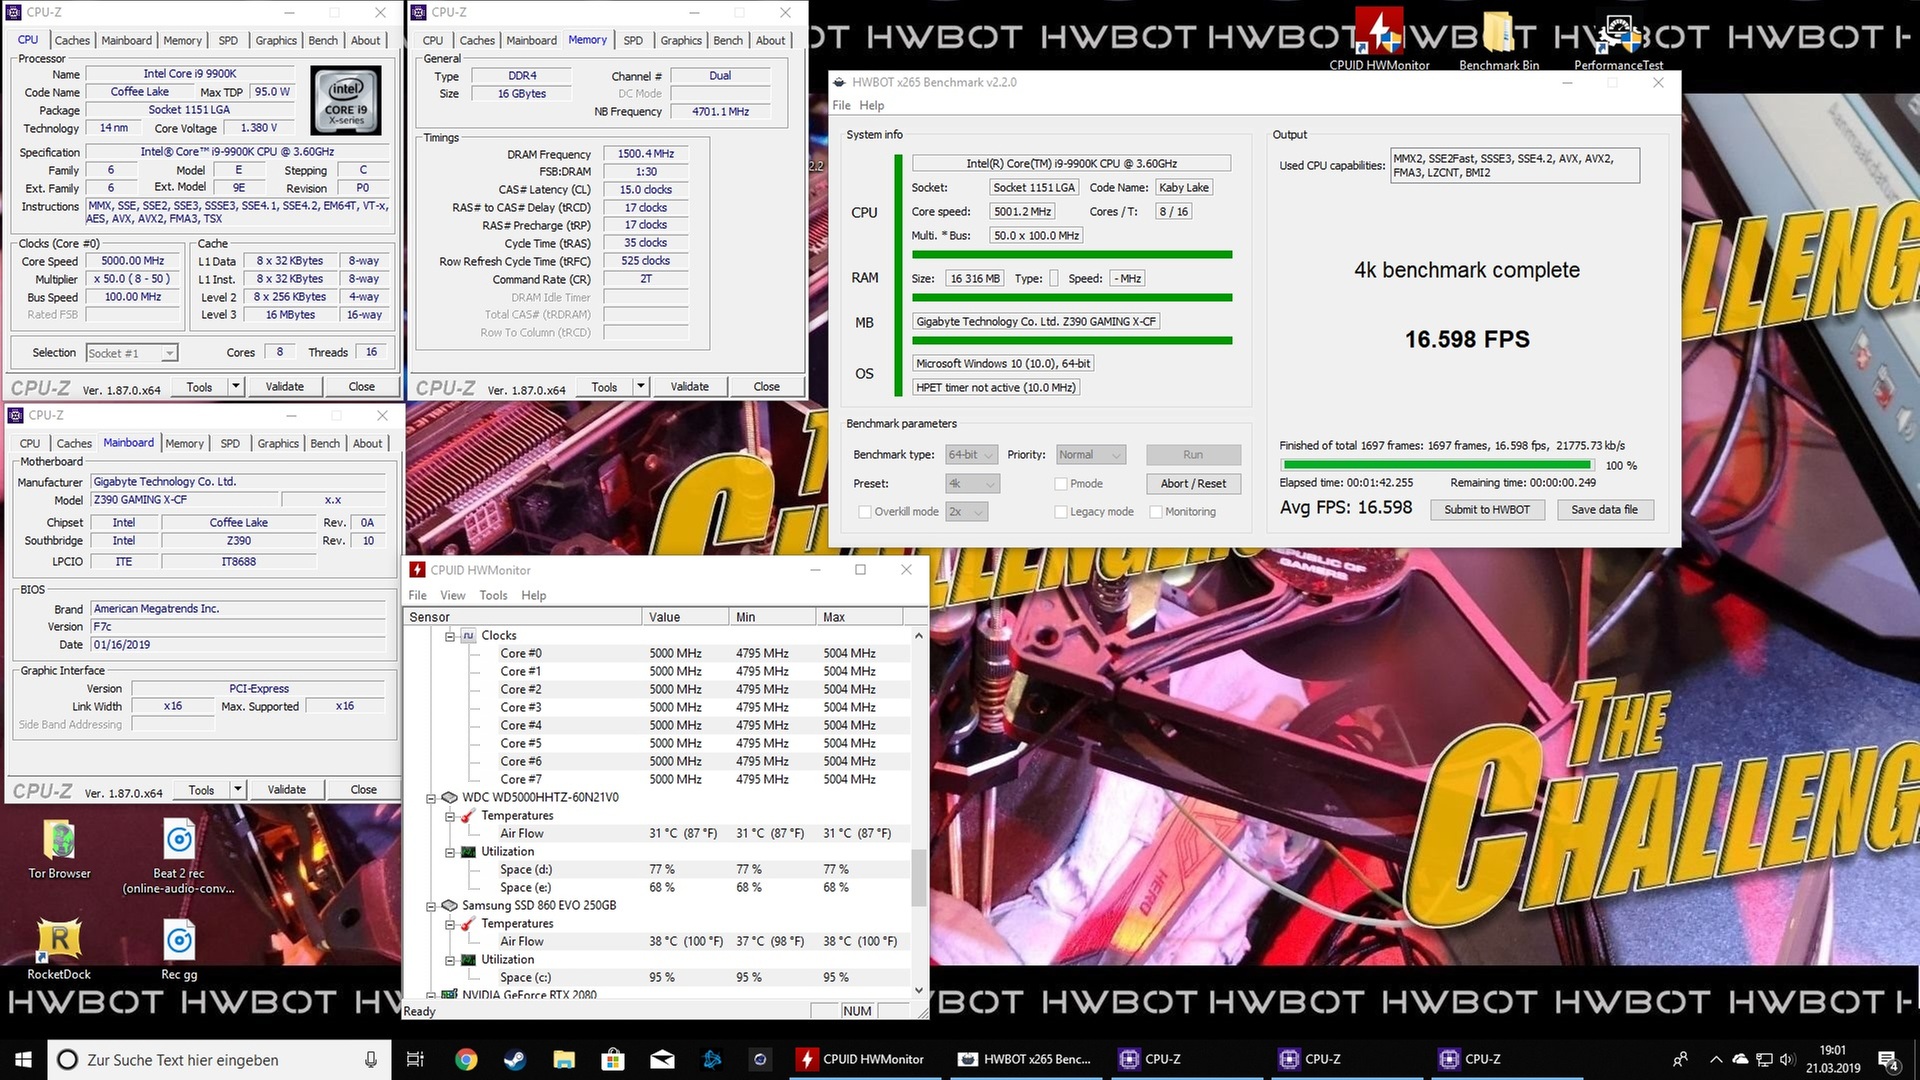Launch Google Chrome from taskbar
The height and width of the screenshot is (1080, 1920).
point(466,1059)
